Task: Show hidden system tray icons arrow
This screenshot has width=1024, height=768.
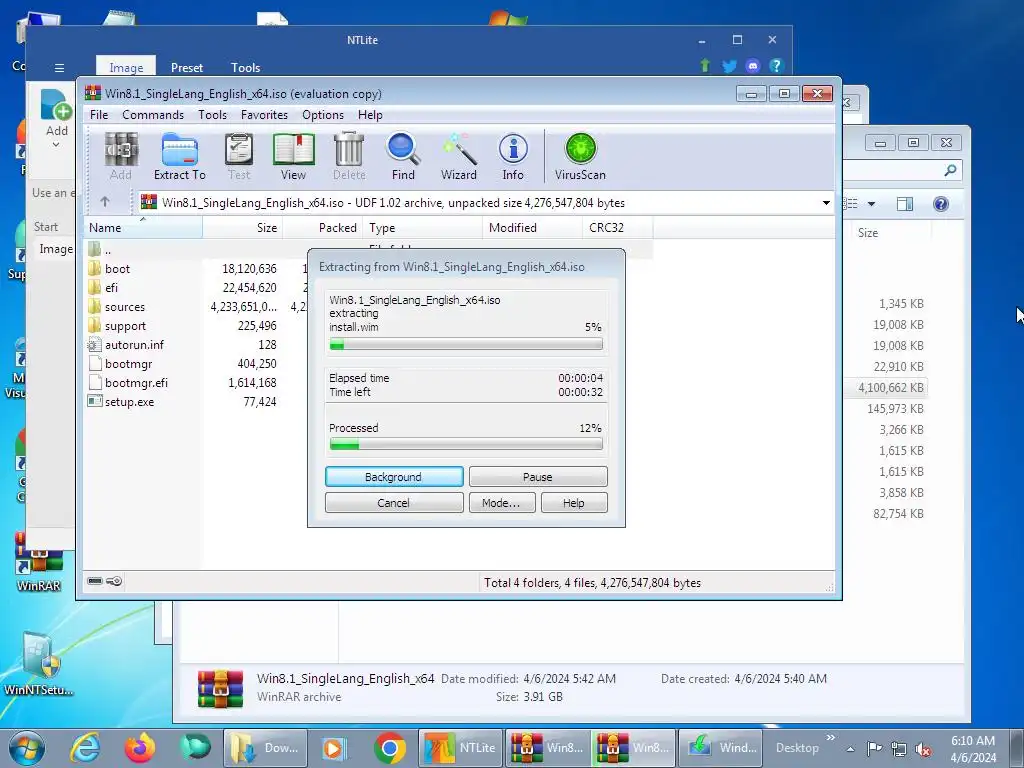Action: pyautogui.click(x=850, y=749)
